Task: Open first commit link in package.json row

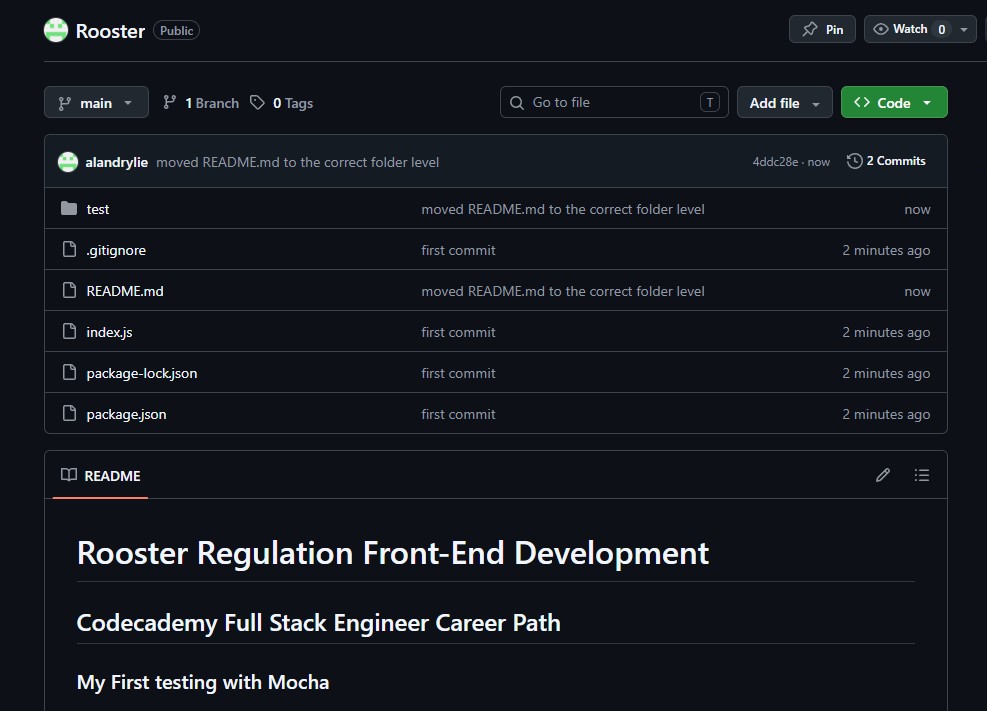Action: pos(458,414)
